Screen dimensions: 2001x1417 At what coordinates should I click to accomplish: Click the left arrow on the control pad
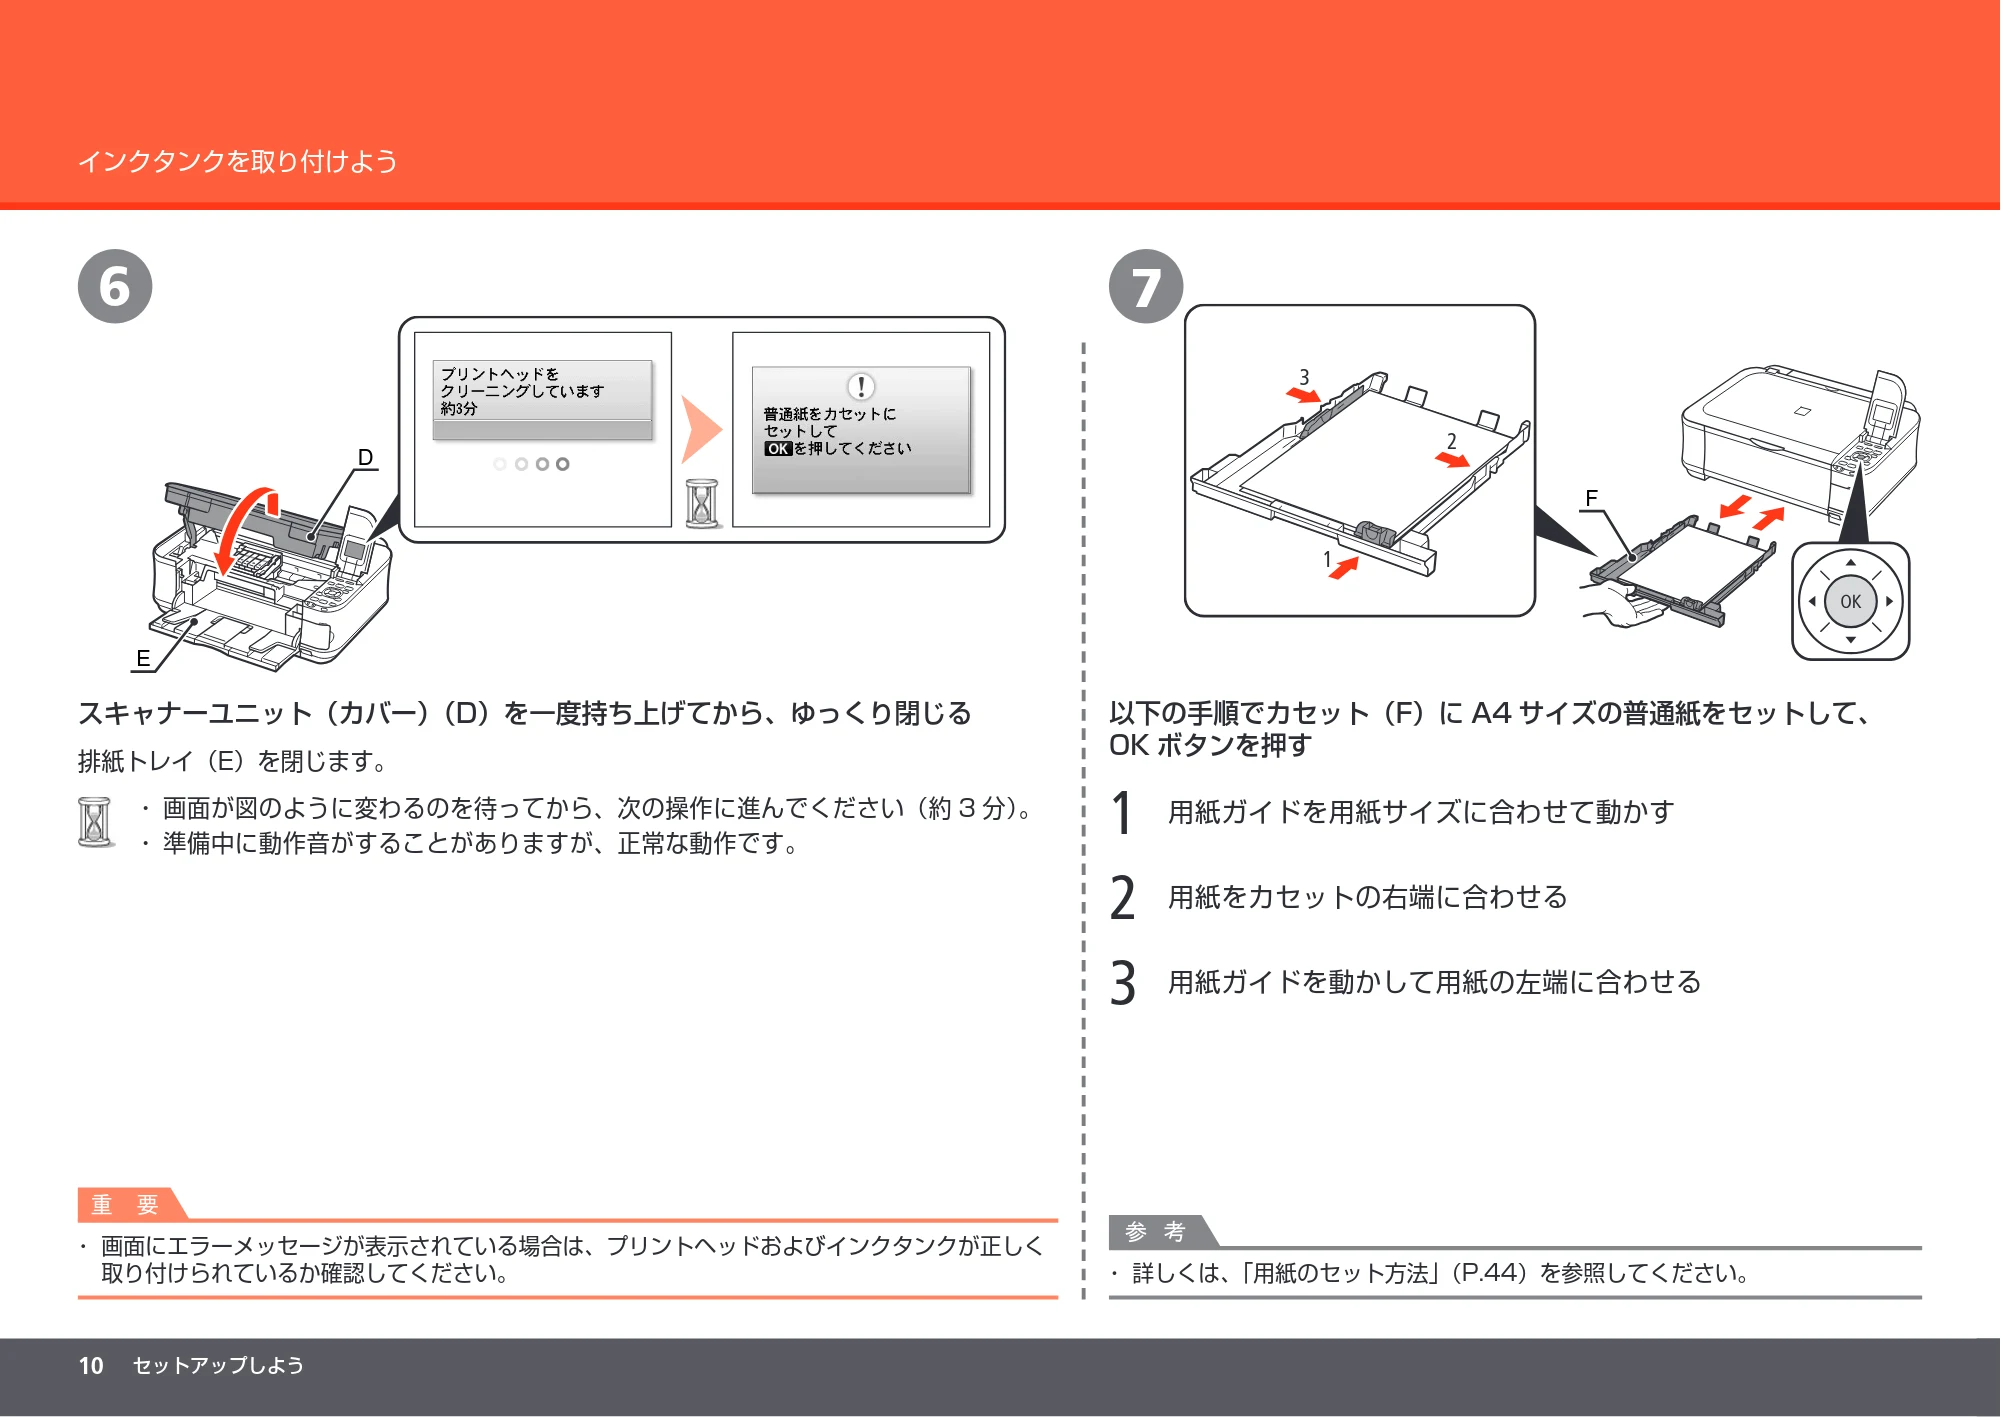click(1812, 601)
